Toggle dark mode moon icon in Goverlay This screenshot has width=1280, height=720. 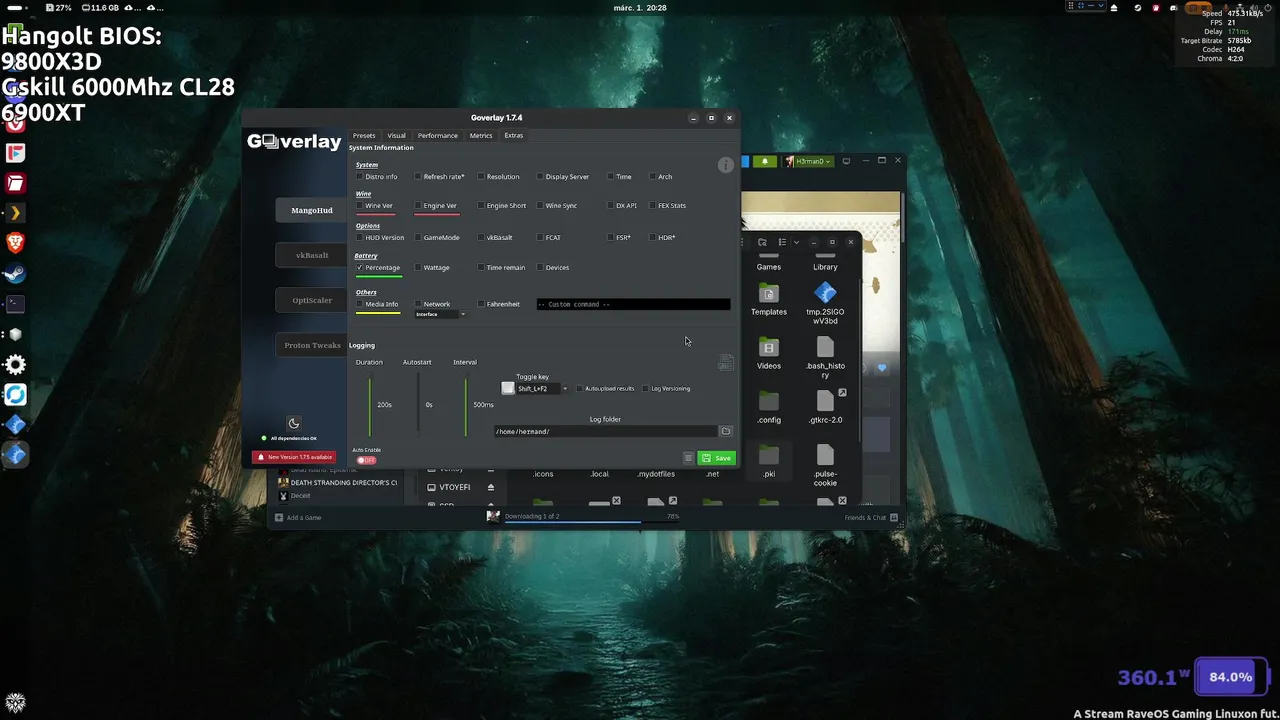click(x=294, y=423)
